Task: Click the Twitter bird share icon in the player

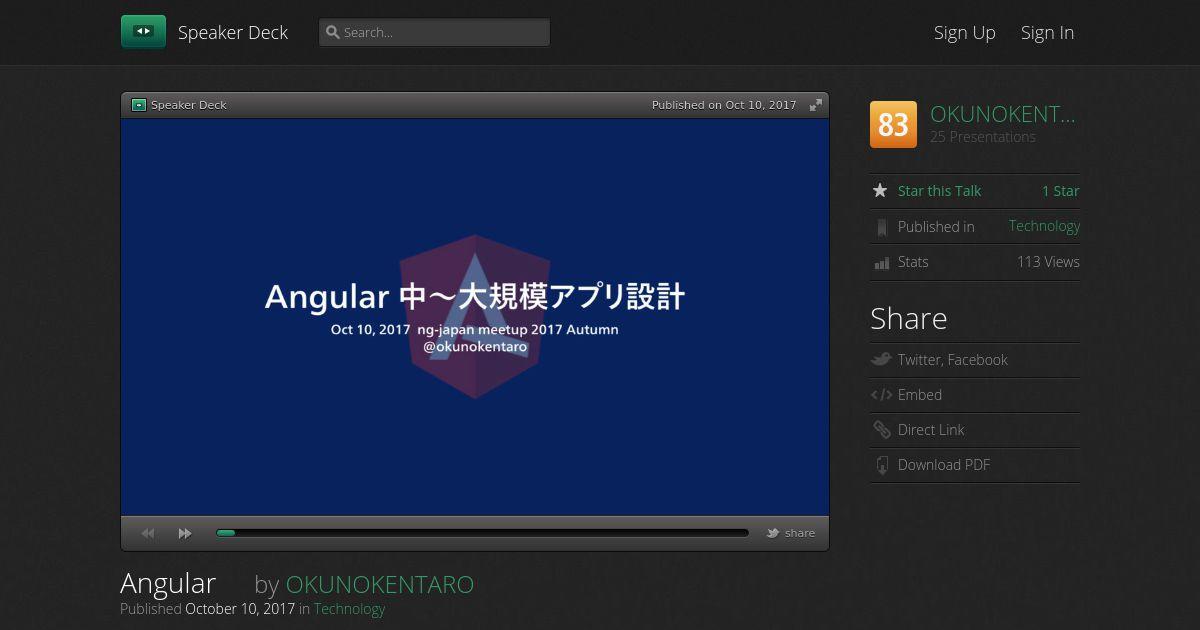Action: pos(772,533)
